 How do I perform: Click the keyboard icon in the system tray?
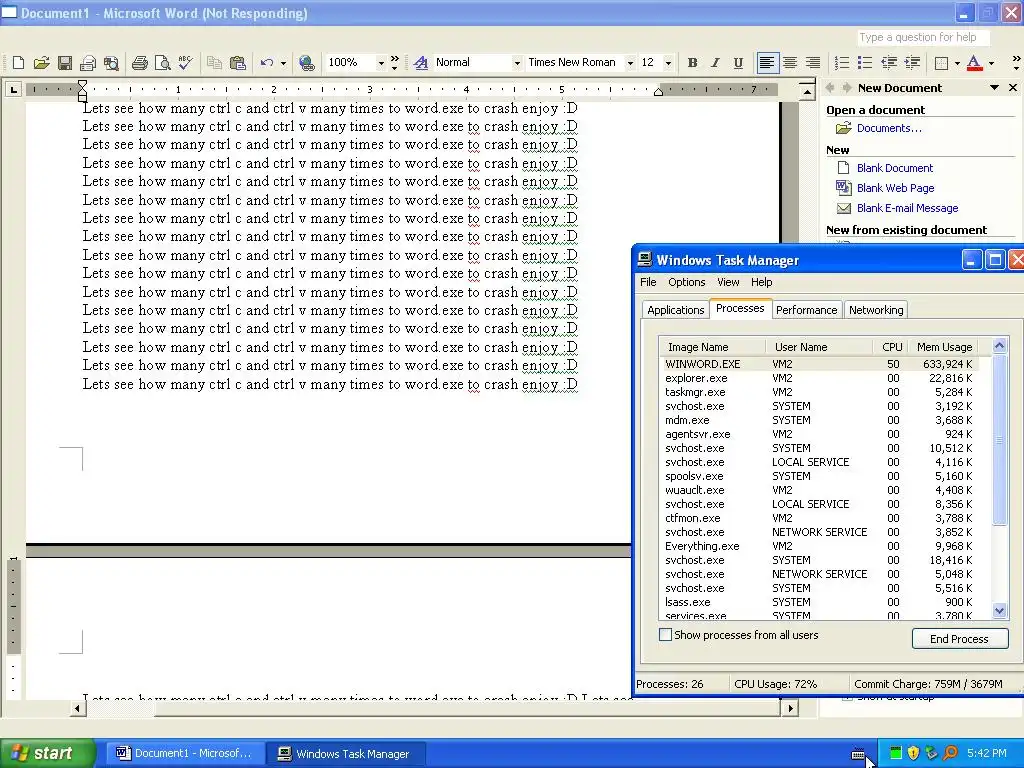click(859, 754)
